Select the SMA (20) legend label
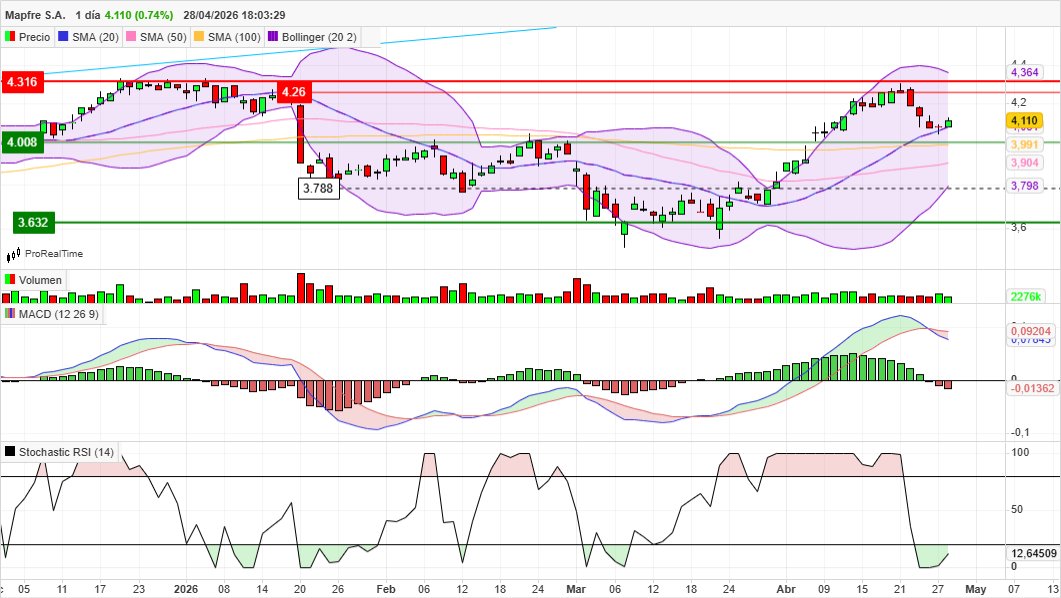1061x598 pixels. click(x=95, y=37)
